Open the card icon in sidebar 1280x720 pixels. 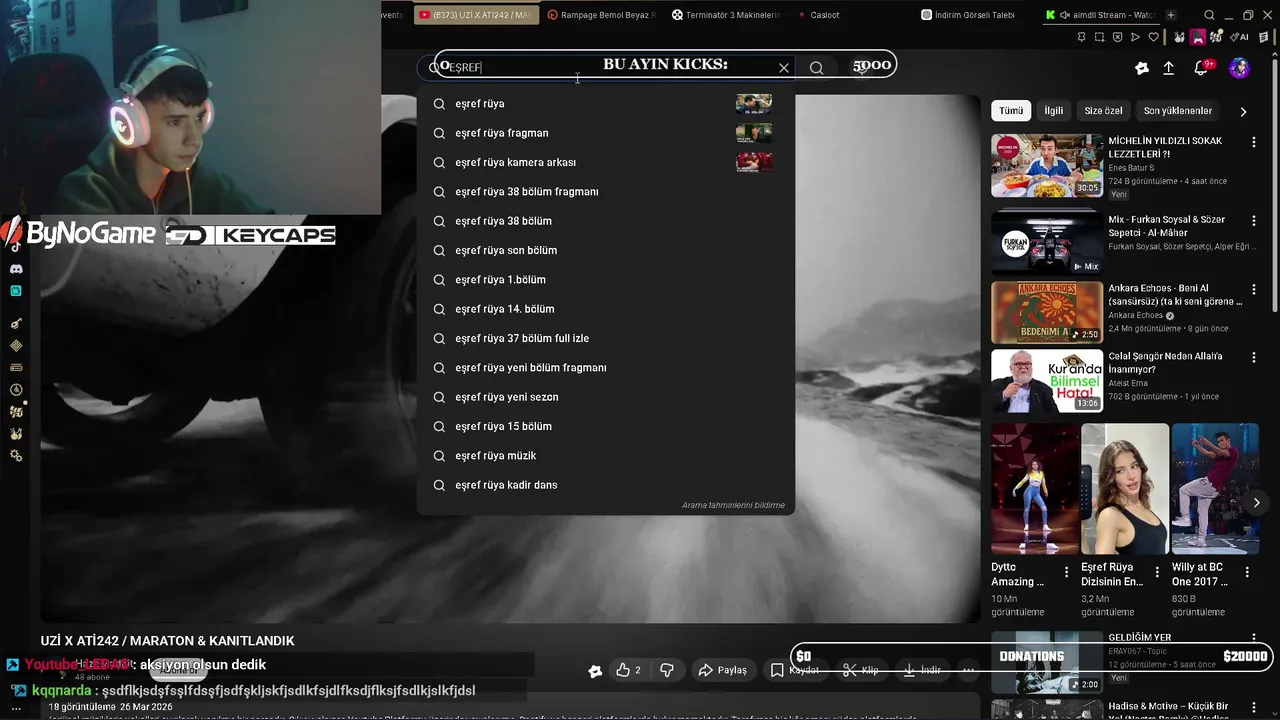[16, 368]
